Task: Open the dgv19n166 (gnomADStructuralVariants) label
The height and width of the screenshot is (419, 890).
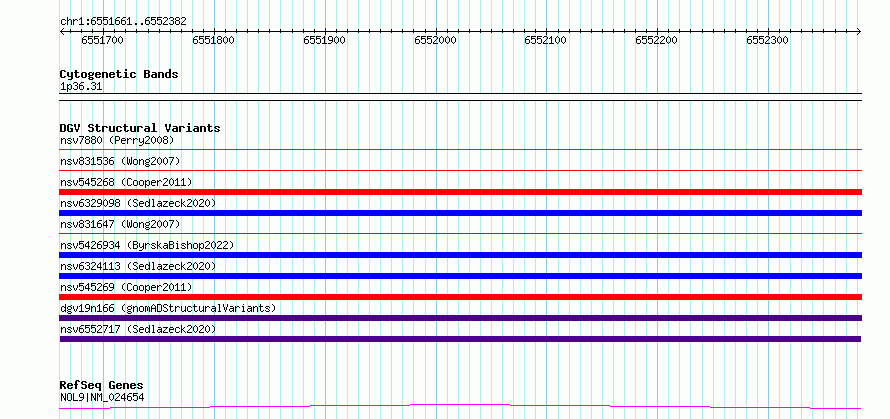Action: pyautogui.click(x=168, y=308)
